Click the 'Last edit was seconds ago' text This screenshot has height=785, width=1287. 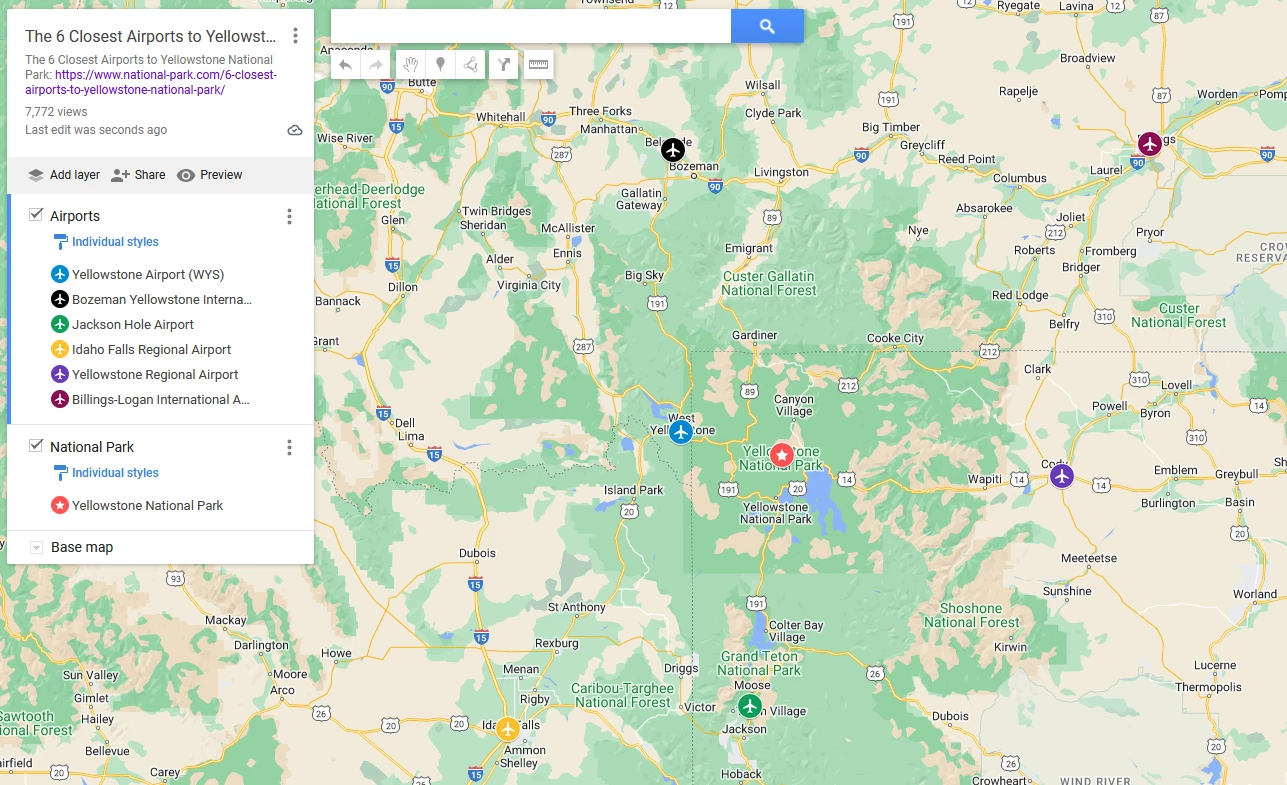96,130
